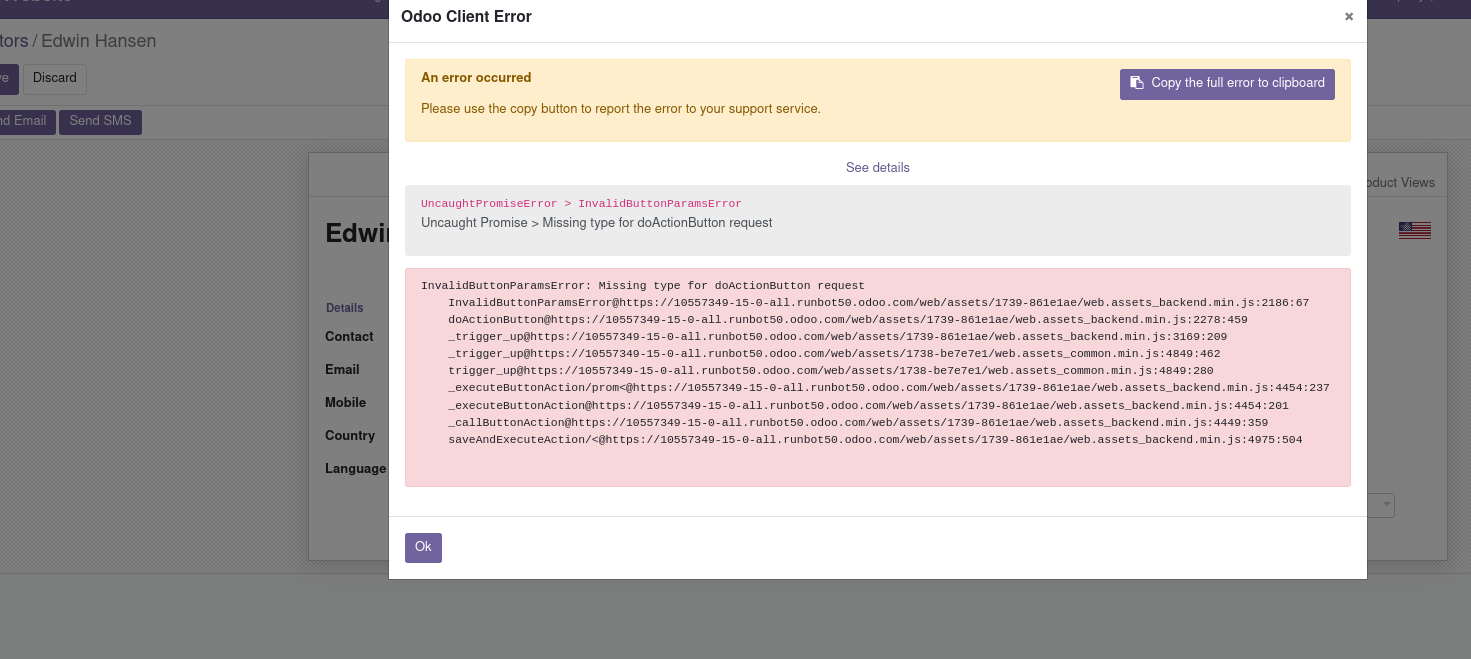Close the Odoo Client Error dialog

[1348, 16]
